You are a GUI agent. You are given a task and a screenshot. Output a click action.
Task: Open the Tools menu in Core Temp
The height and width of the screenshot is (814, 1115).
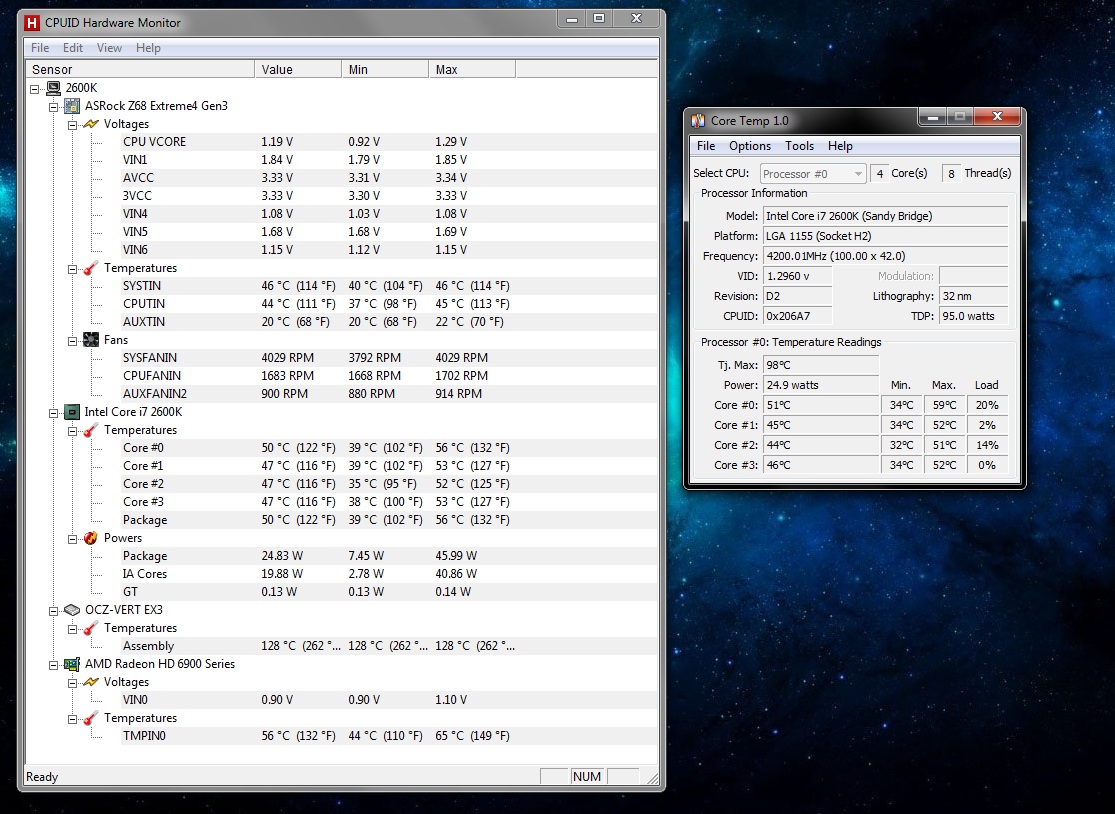coord(799,146)
